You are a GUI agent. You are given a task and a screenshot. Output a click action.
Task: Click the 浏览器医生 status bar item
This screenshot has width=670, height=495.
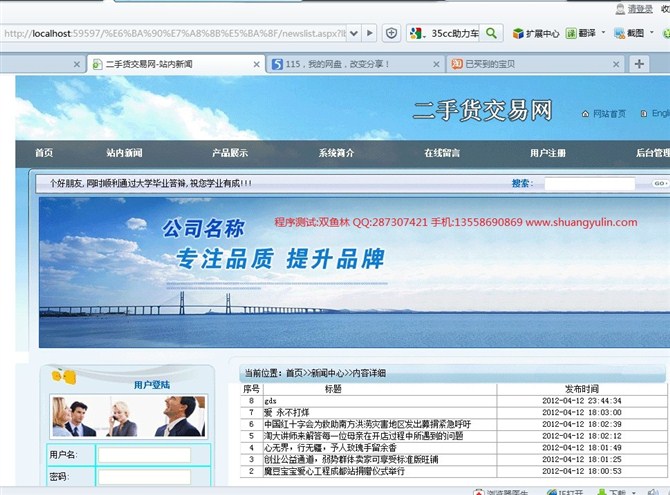pyautogui.click(x=501, y=492)
